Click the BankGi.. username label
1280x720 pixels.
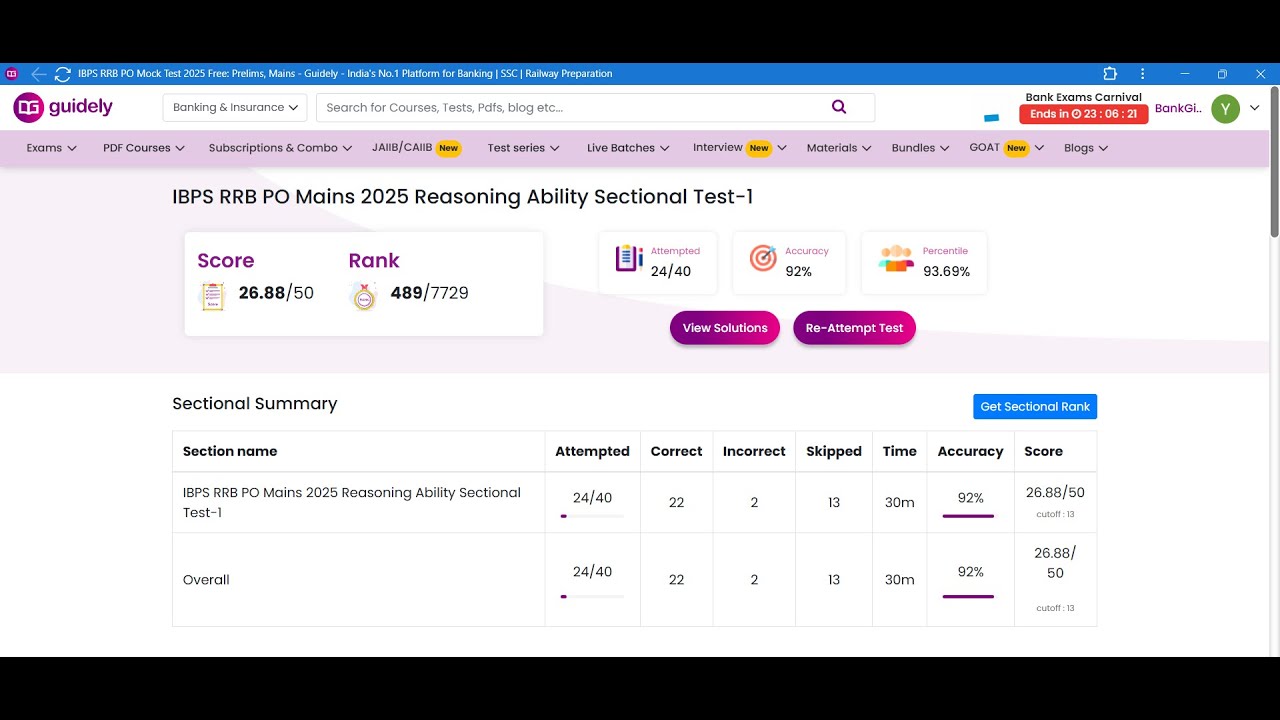coord(1178,108)
